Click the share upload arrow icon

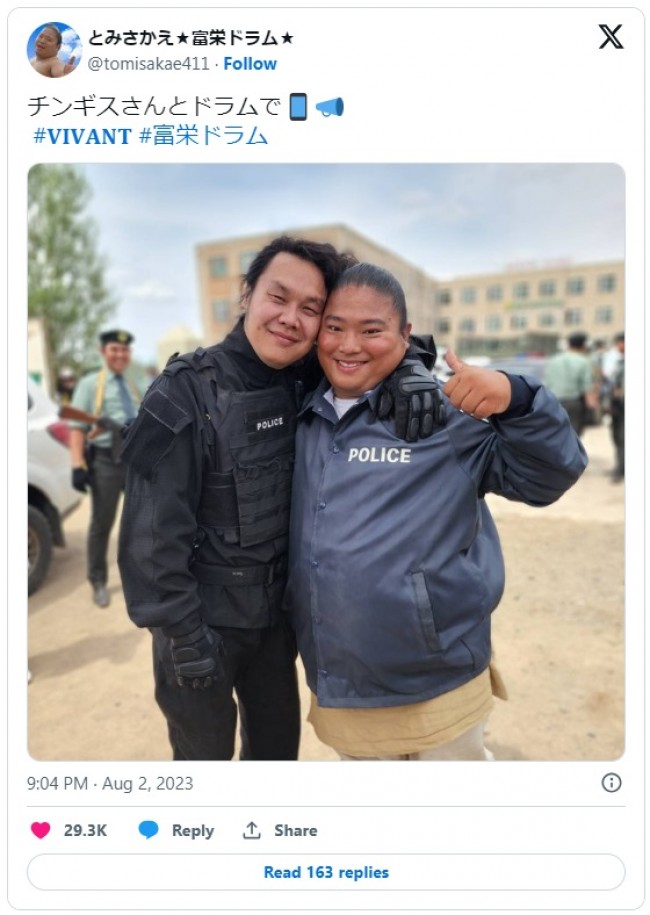pyautogui.click(x=251, y=830)
